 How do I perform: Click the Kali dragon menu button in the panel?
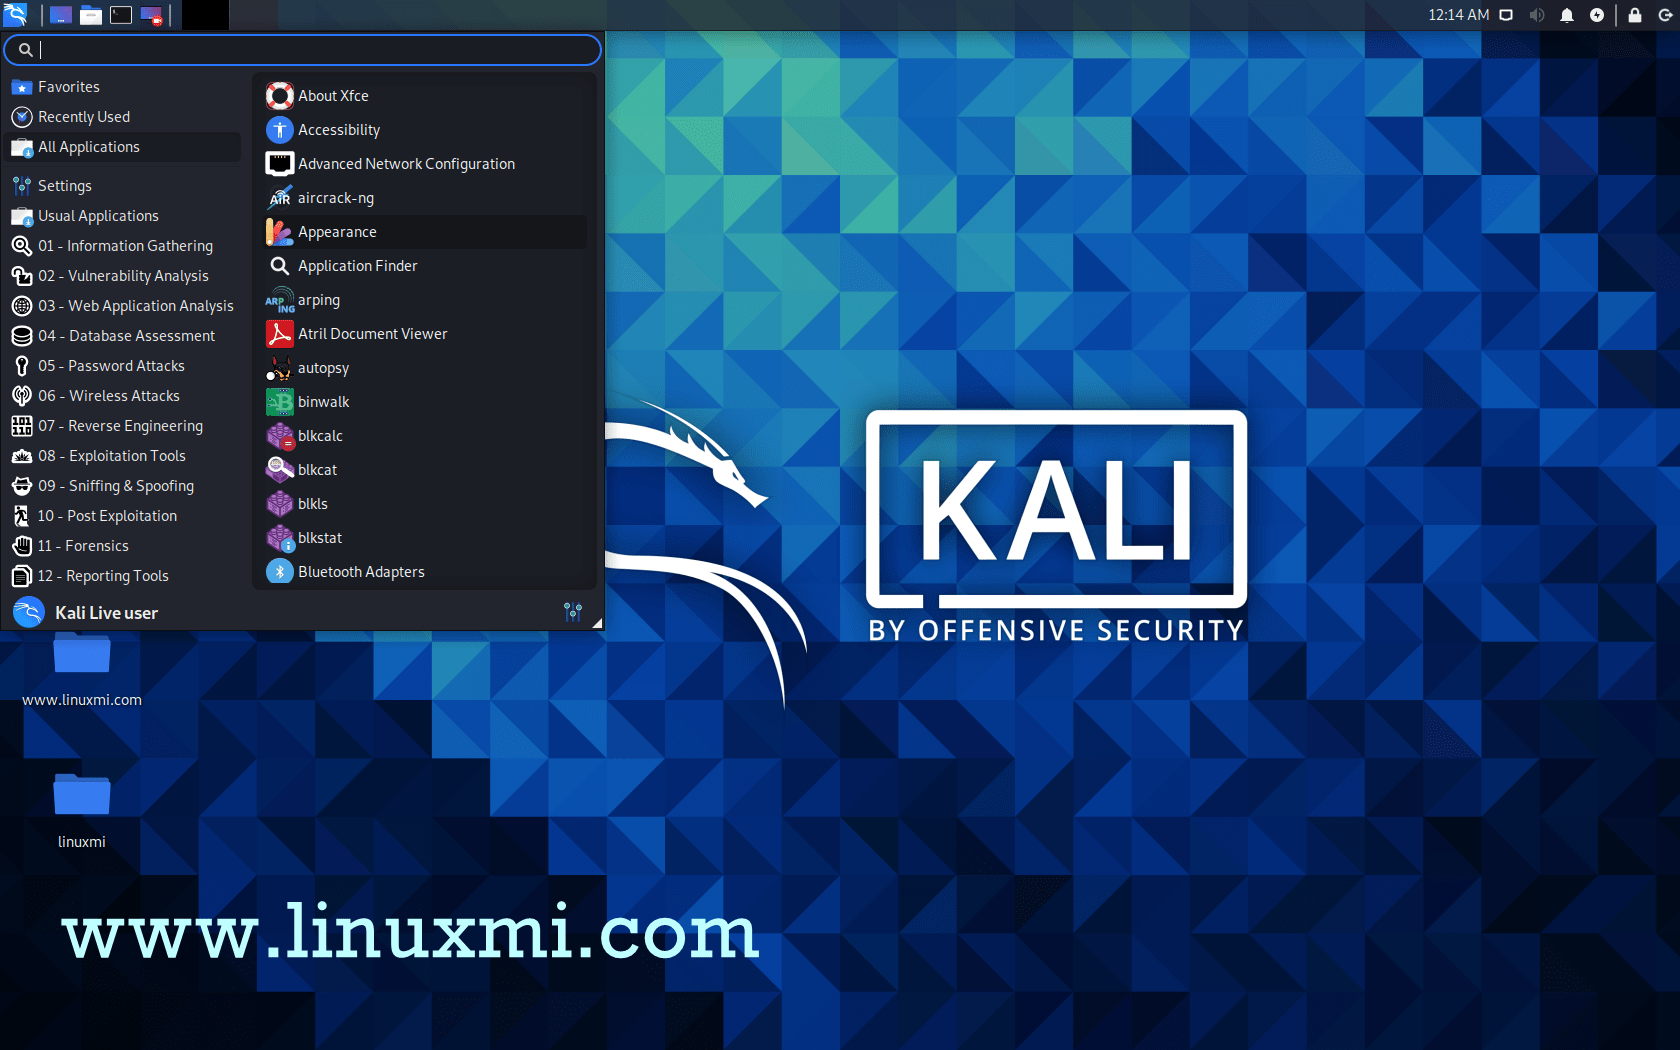[x=16, y=15]
